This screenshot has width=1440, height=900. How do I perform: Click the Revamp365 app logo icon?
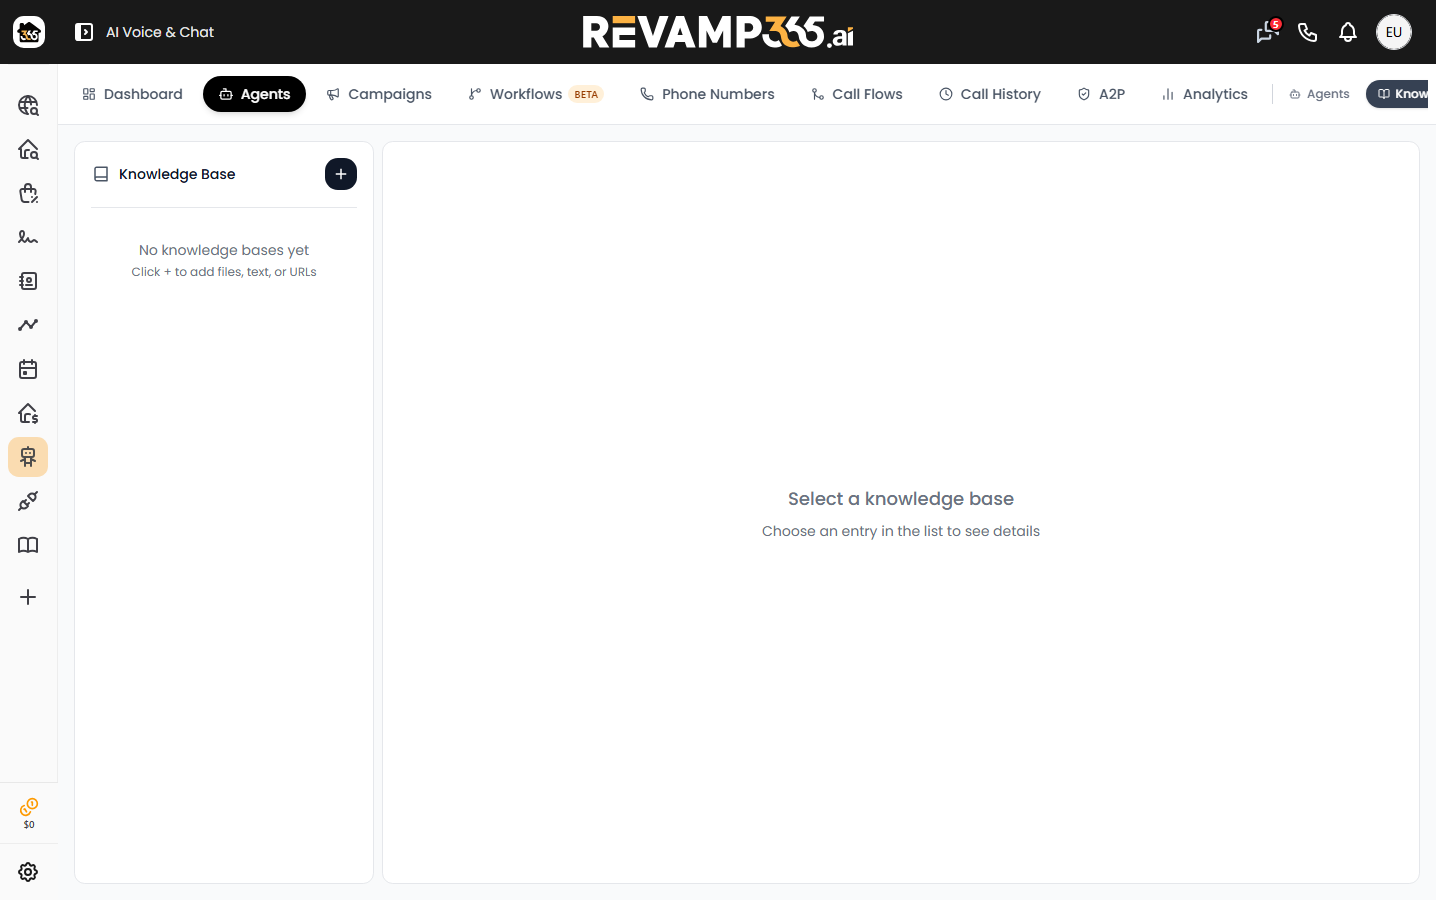coord(29,32)
